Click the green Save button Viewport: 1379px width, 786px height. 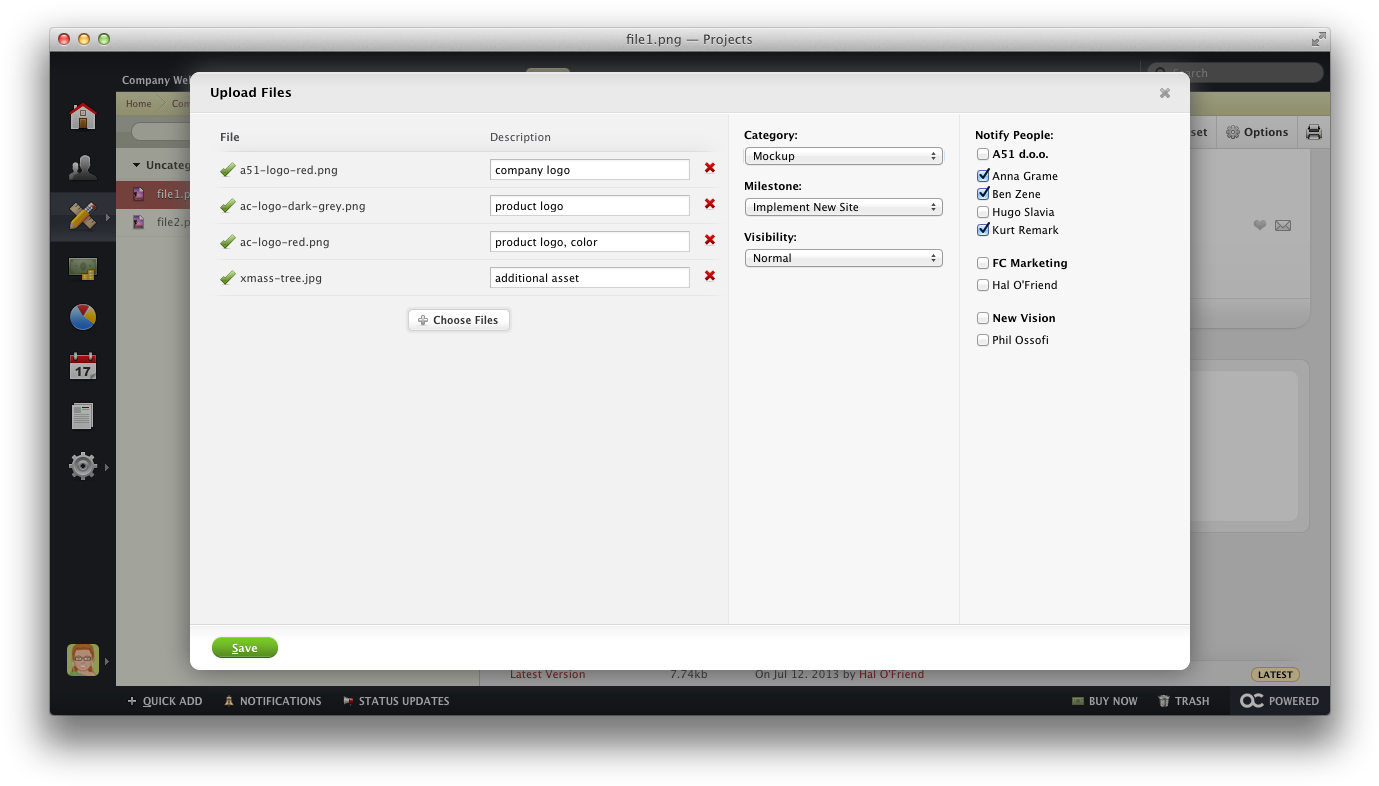click(245, 648)
